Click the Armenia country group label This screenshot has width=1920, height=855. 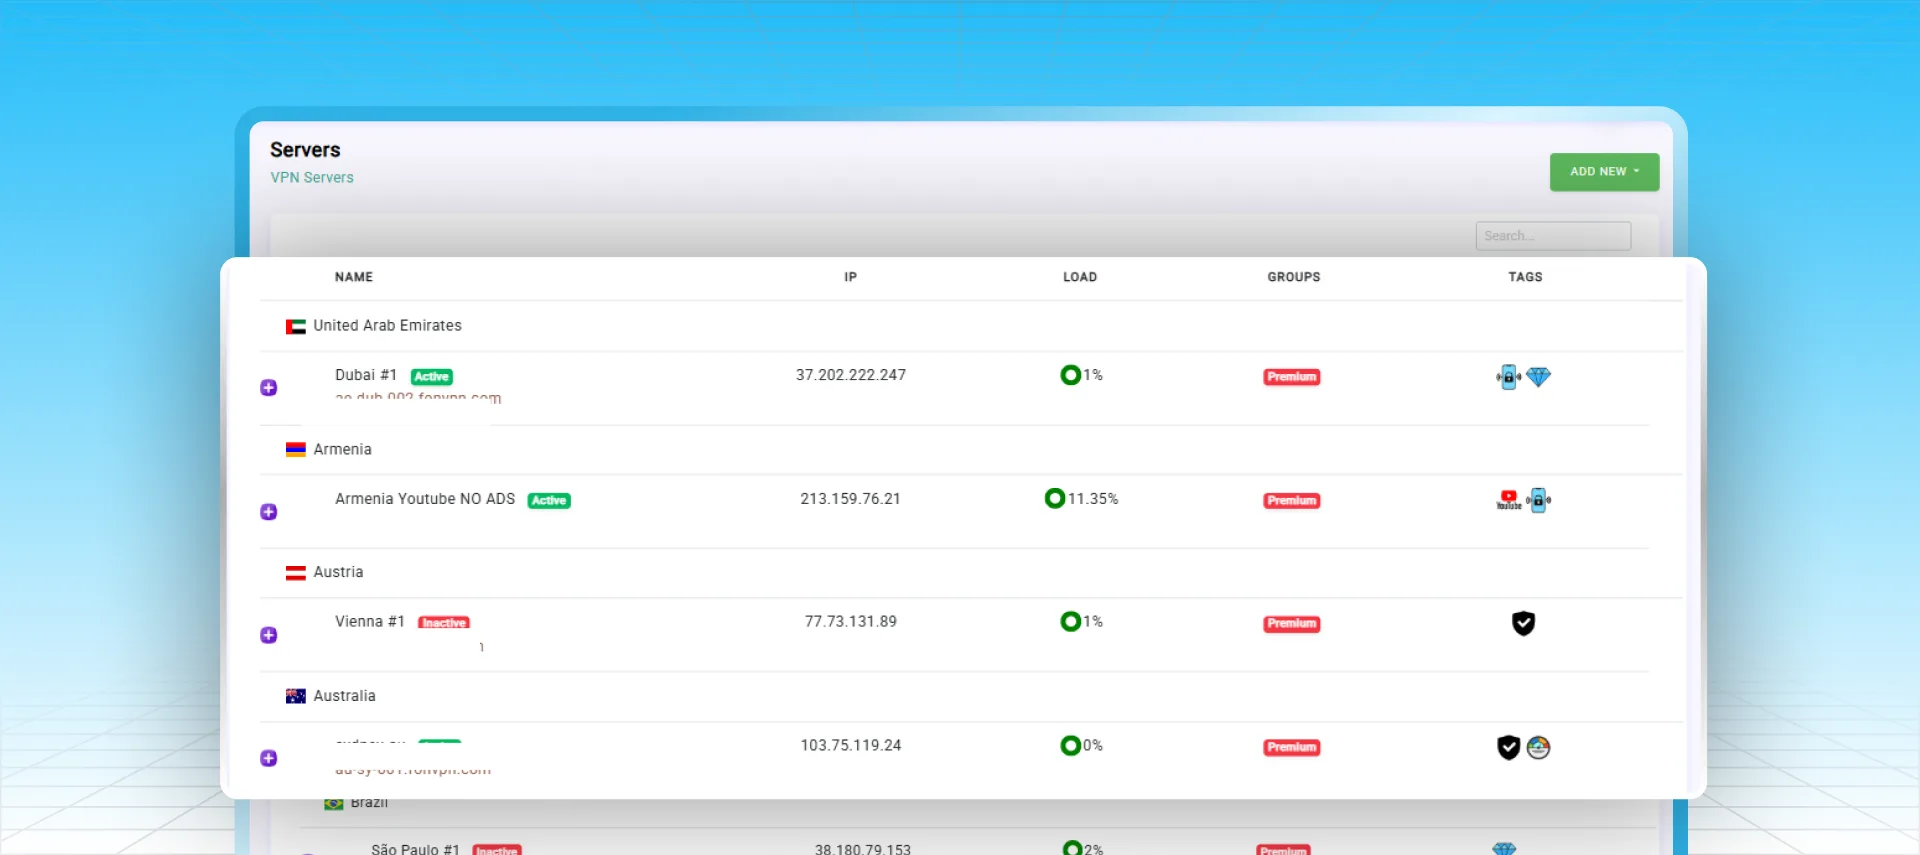(342, 450)
